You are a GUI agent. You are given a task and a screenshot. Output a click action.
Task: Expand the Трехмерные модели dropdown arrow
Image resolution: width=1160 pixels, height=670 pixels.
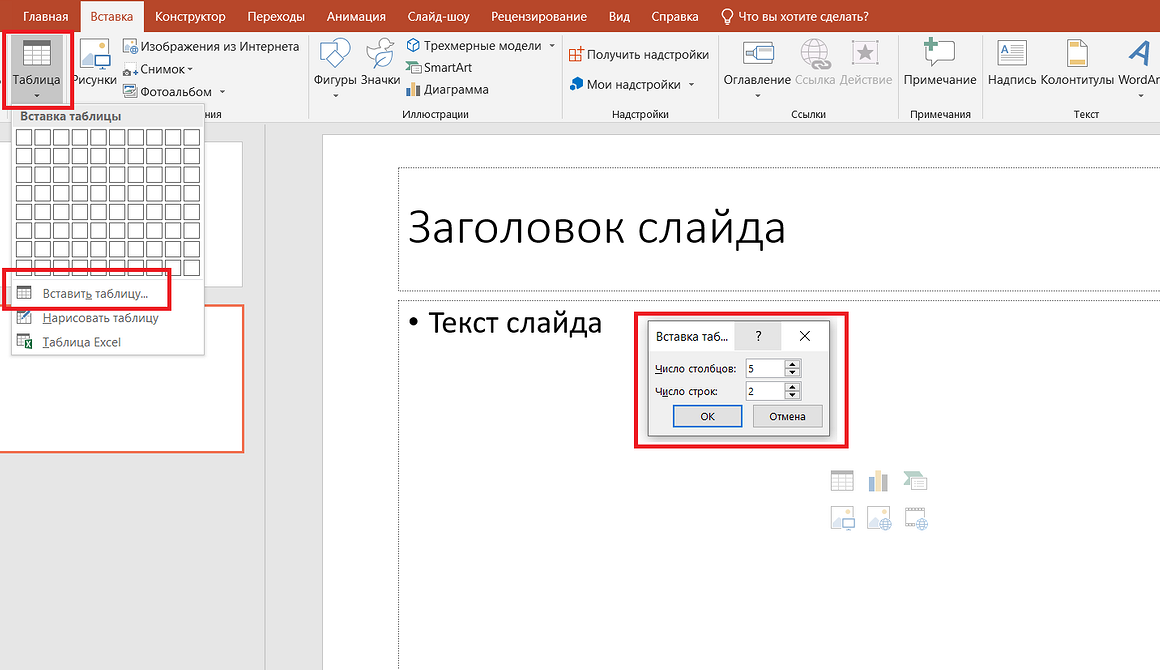coord(552,46)
